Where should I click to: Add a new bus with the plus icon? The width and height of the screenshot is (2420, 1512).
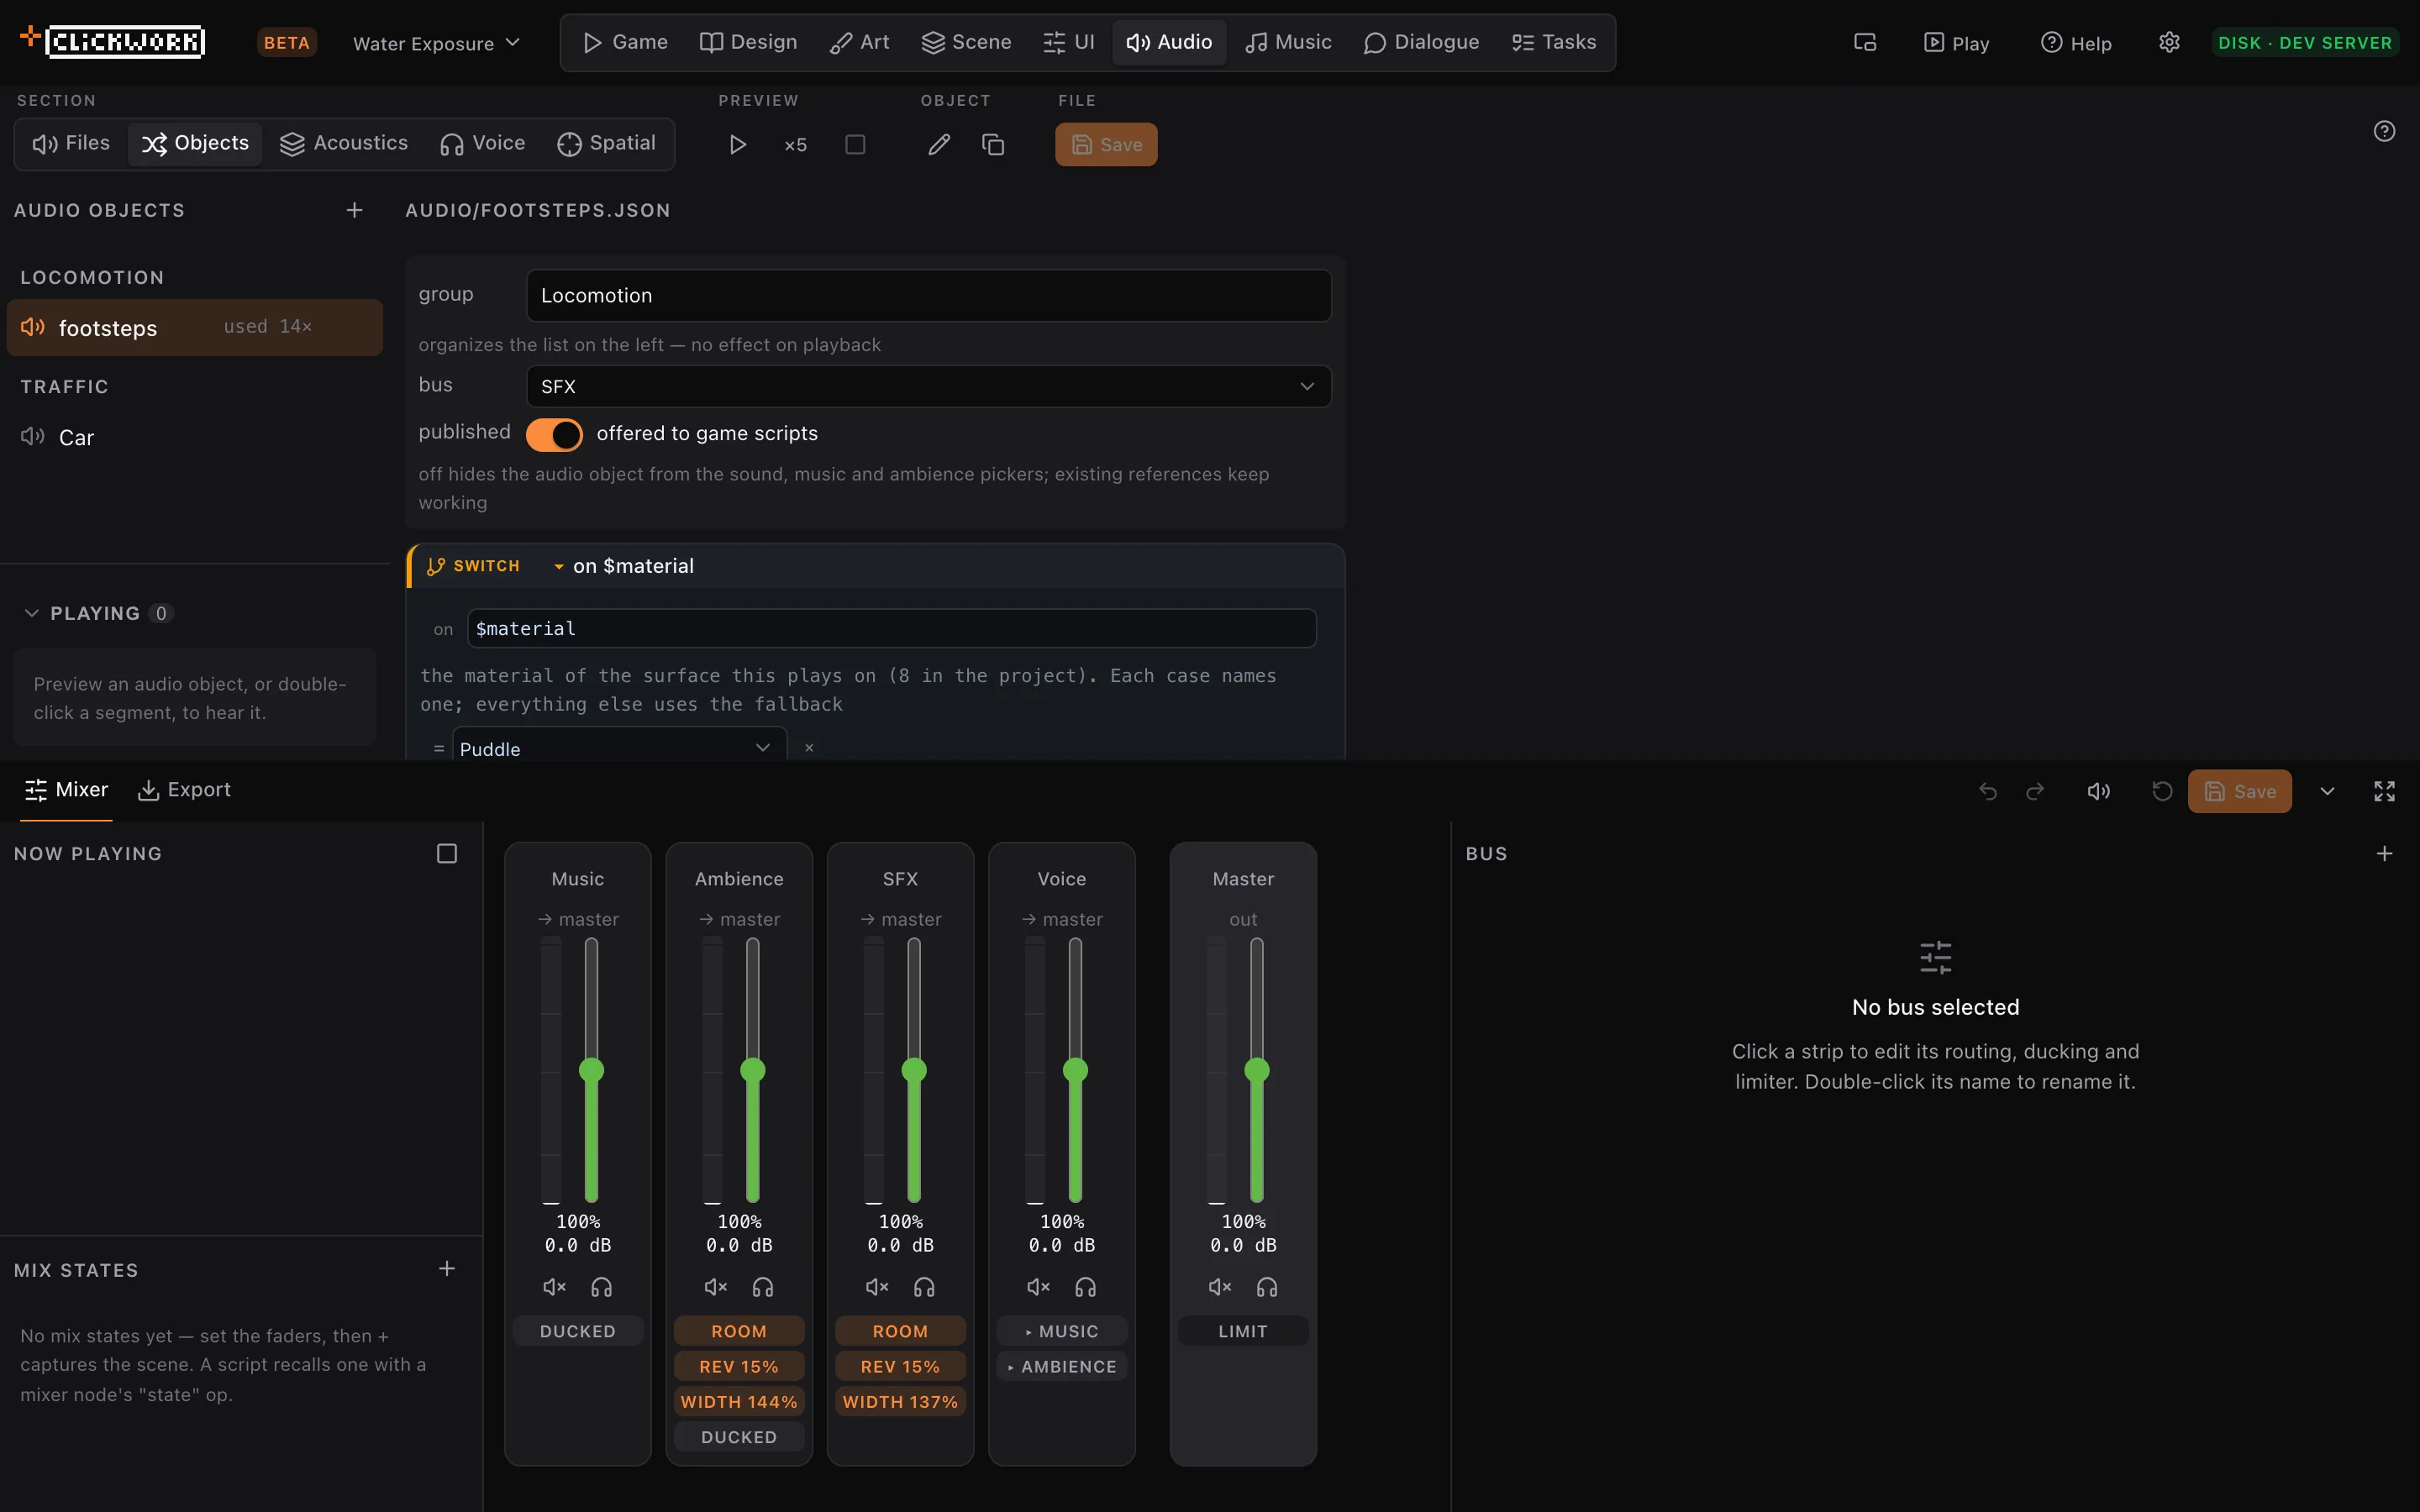point(2384,853)
